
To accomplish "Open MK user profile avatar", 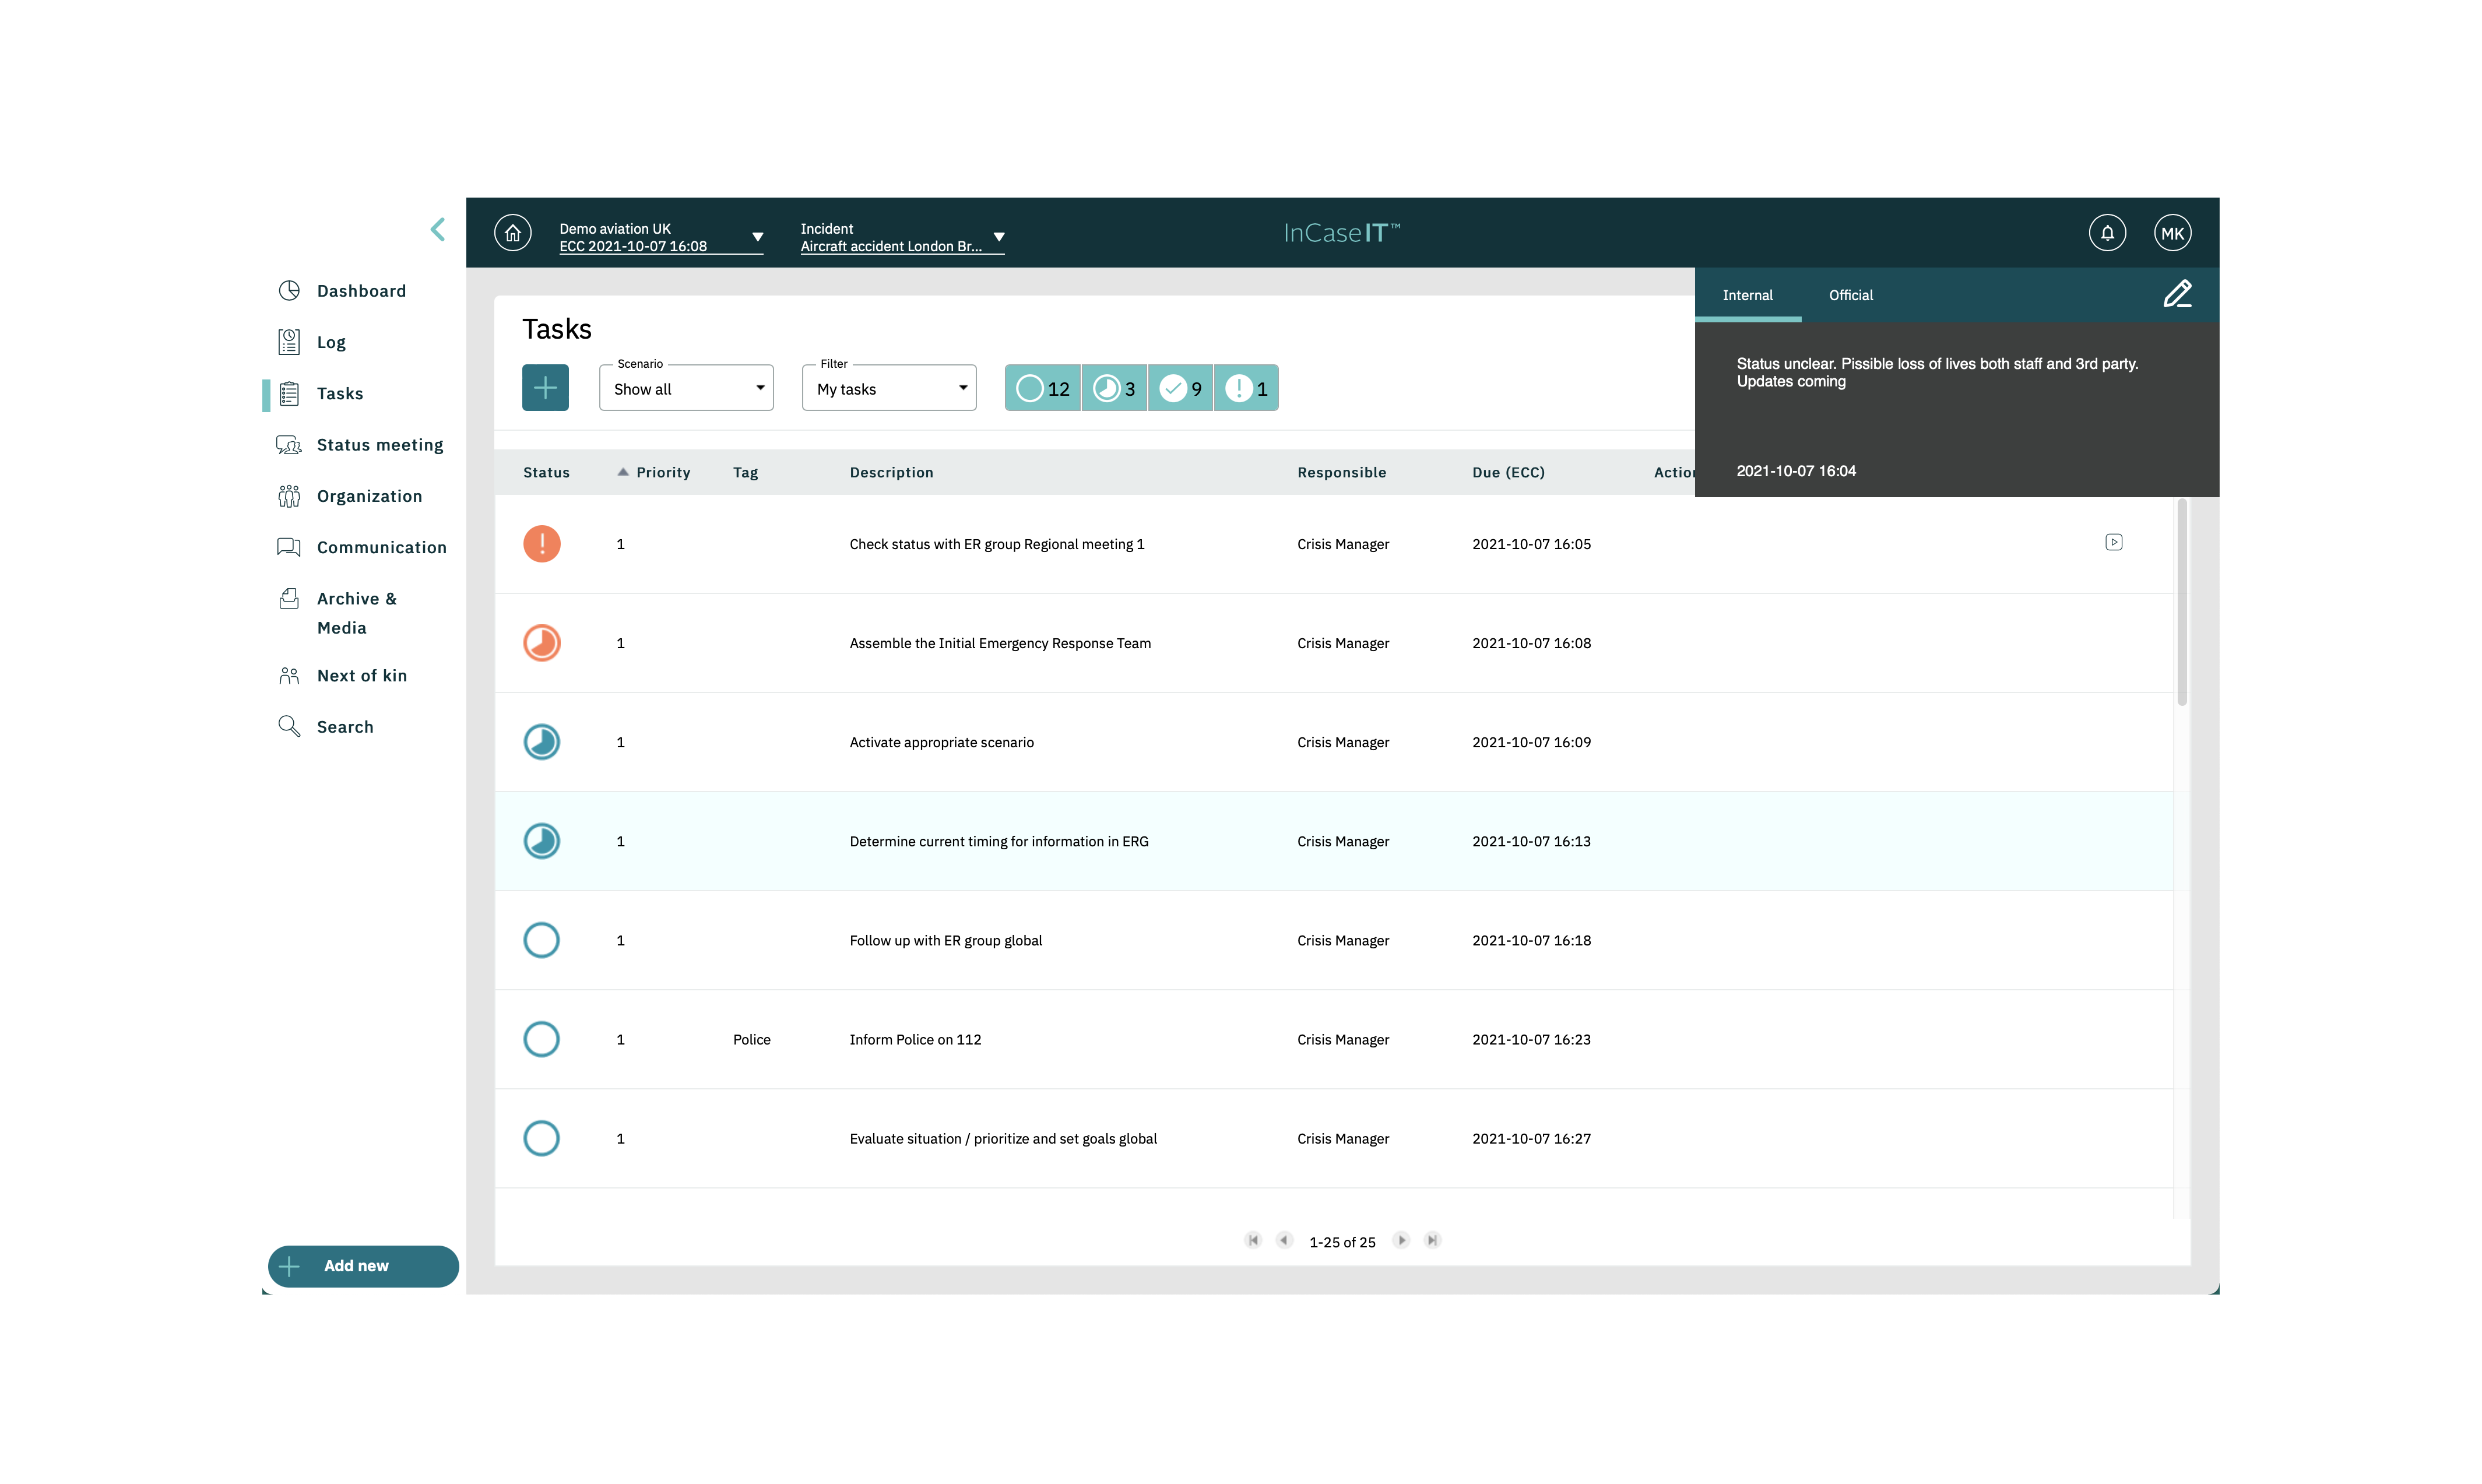I will coord(2172,233).
